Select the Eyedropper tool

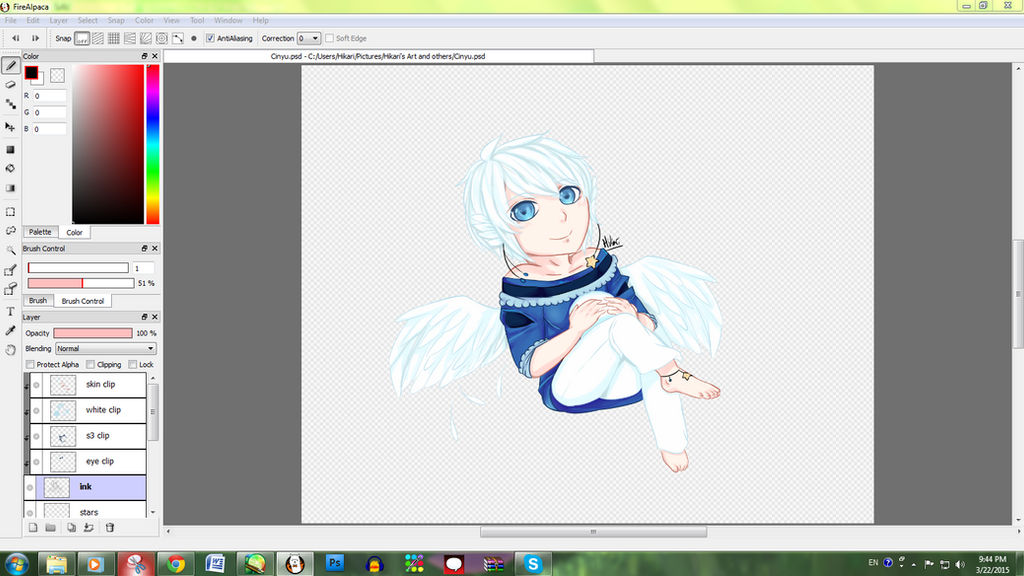[10, 331]
